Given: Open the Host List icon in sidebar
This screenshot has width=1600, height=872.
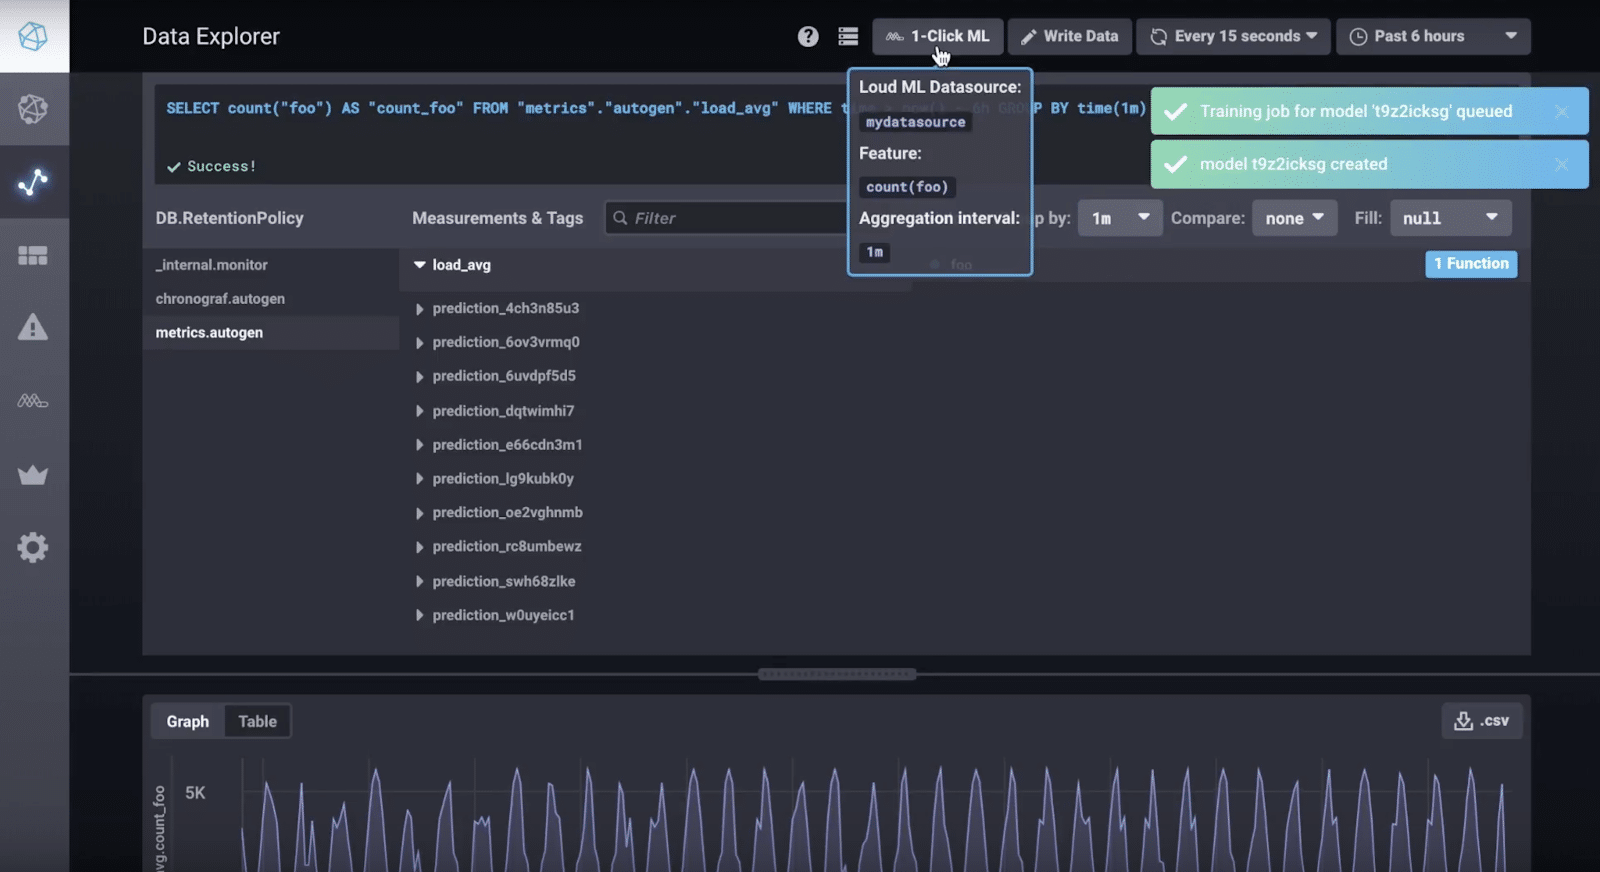Looking at the screenshot, I should [33, 109].
